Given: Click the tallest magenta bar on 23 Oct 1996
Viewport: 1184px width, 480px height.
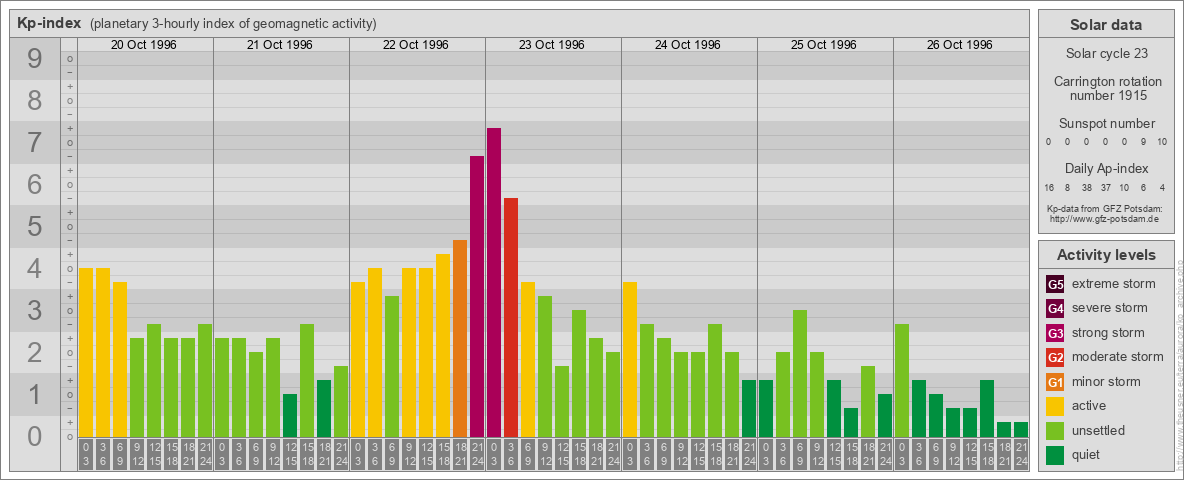Looking at the screenshot, I should point(494,282).
